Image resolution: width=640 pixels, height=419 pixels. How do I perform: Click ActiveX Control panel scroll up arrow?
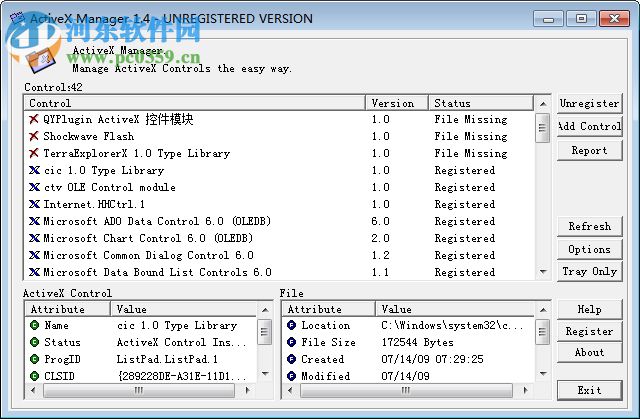(x=265, y=310)
